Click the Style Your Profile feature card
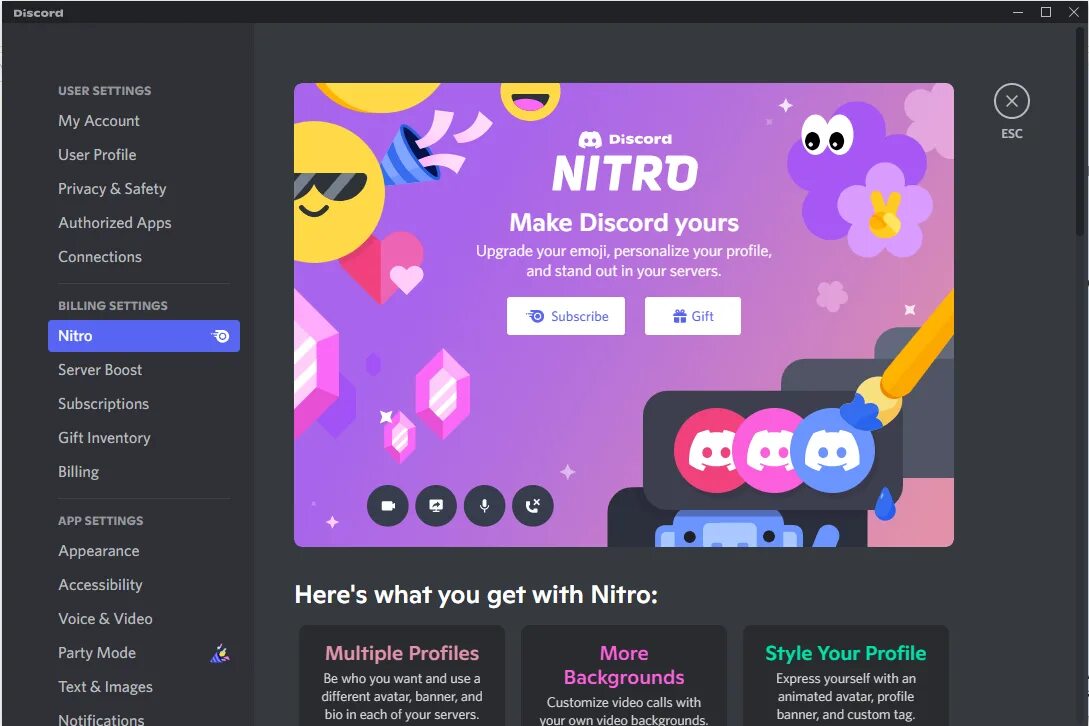This screenshot has height=726, width=1089. (846, 676)
